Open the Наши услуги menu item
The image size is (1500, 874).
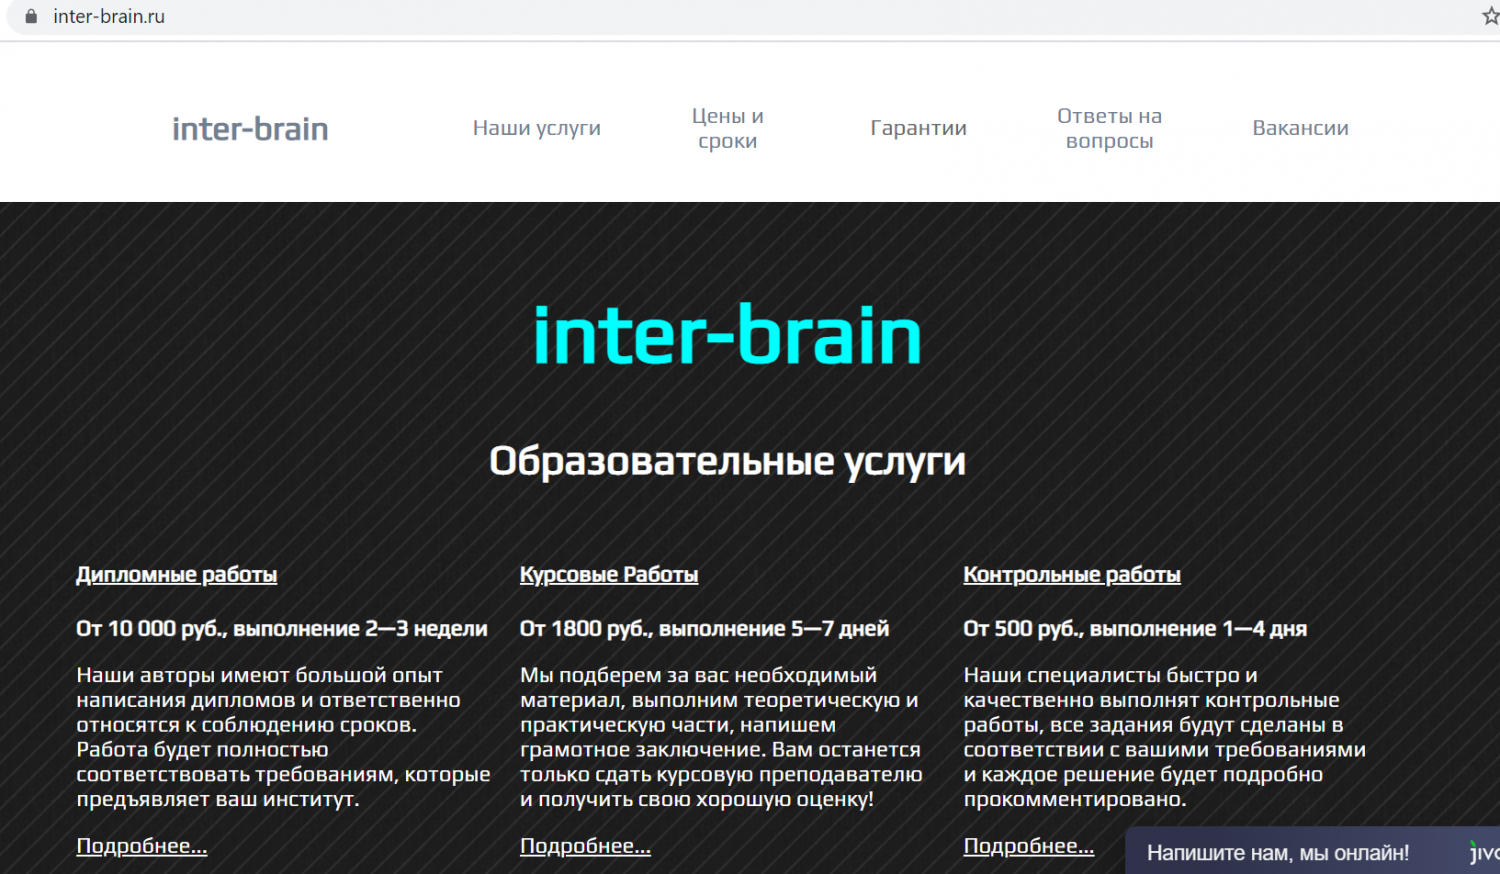click(537, 128)
